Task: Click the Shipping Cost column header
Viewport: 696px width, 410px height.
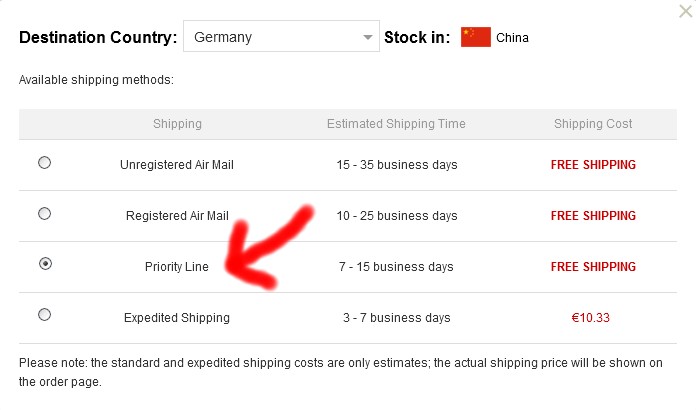Action: click(x=593, y=124)
